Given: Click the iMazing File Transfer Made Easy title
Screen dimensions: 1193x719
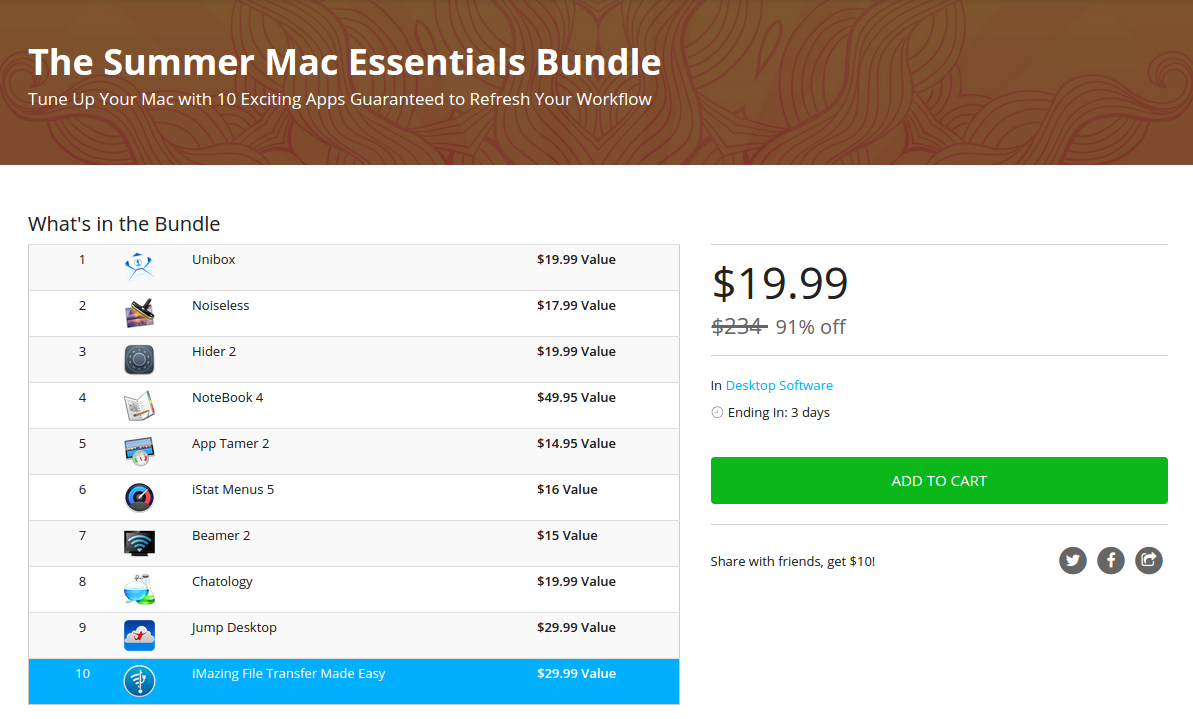Looking at the screenshot, I should pos(288,674).
